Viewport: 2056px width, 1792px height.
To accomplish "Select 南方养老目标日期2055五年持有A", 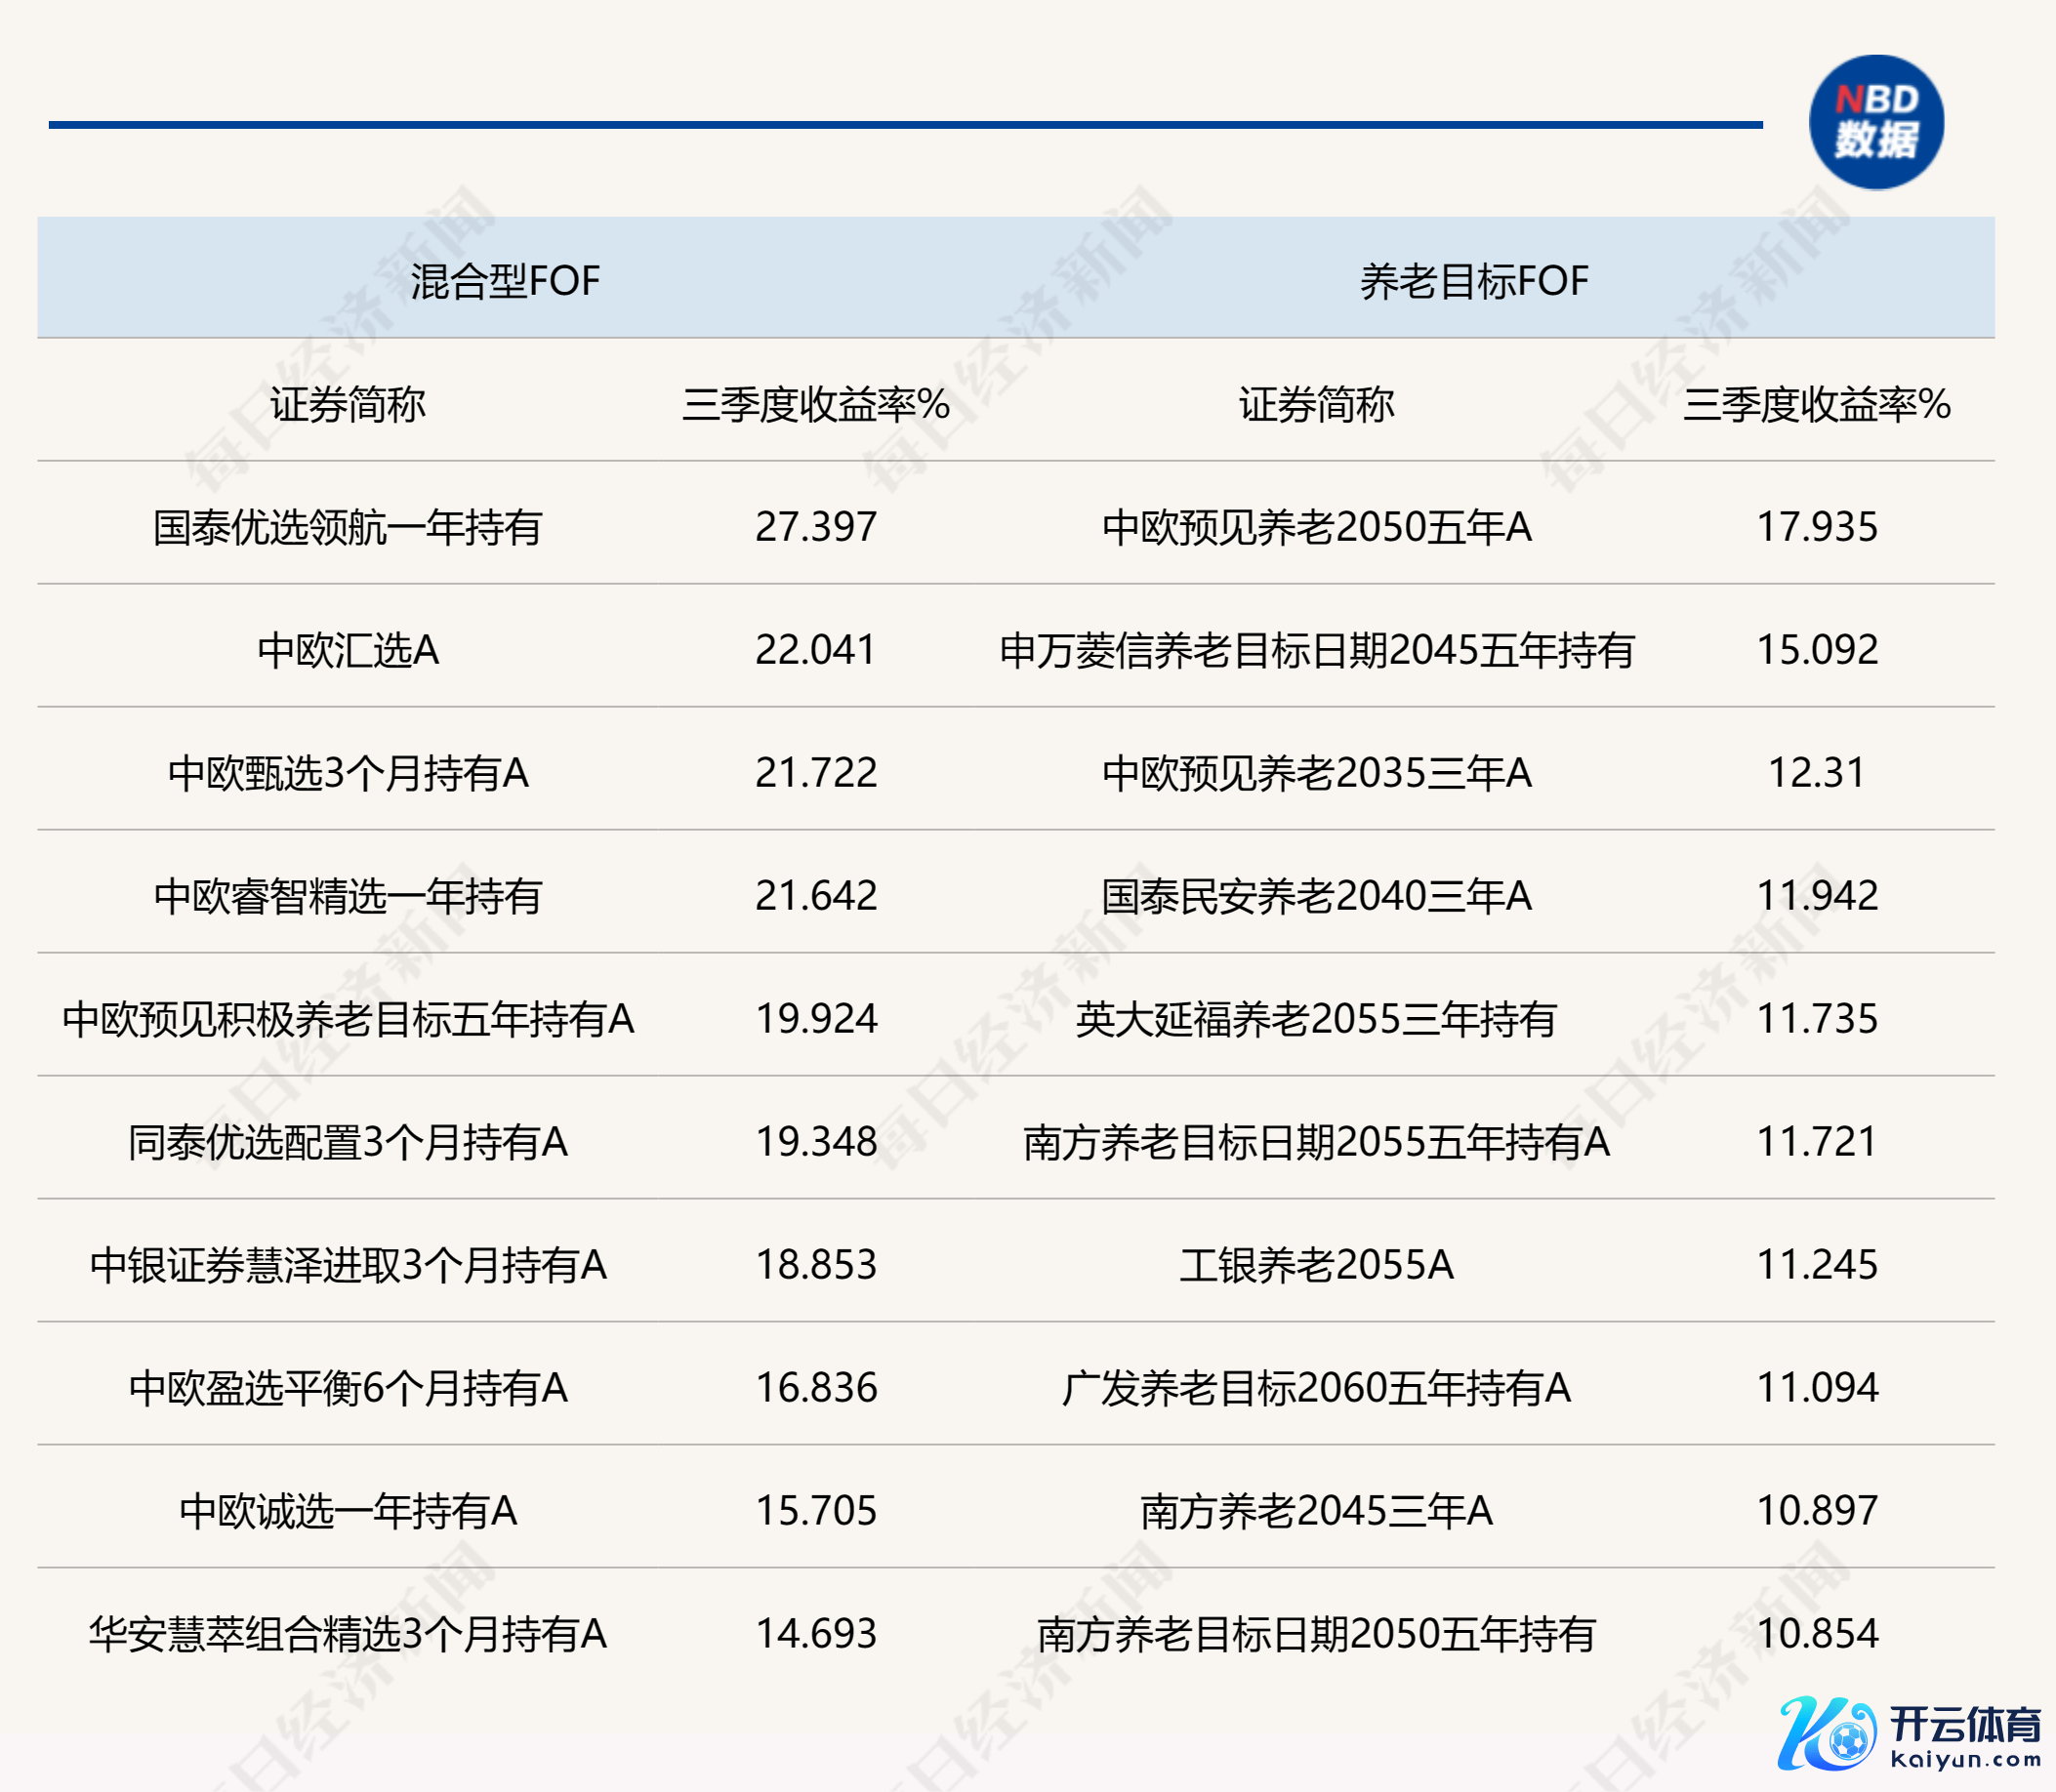I will 1316,1143.
